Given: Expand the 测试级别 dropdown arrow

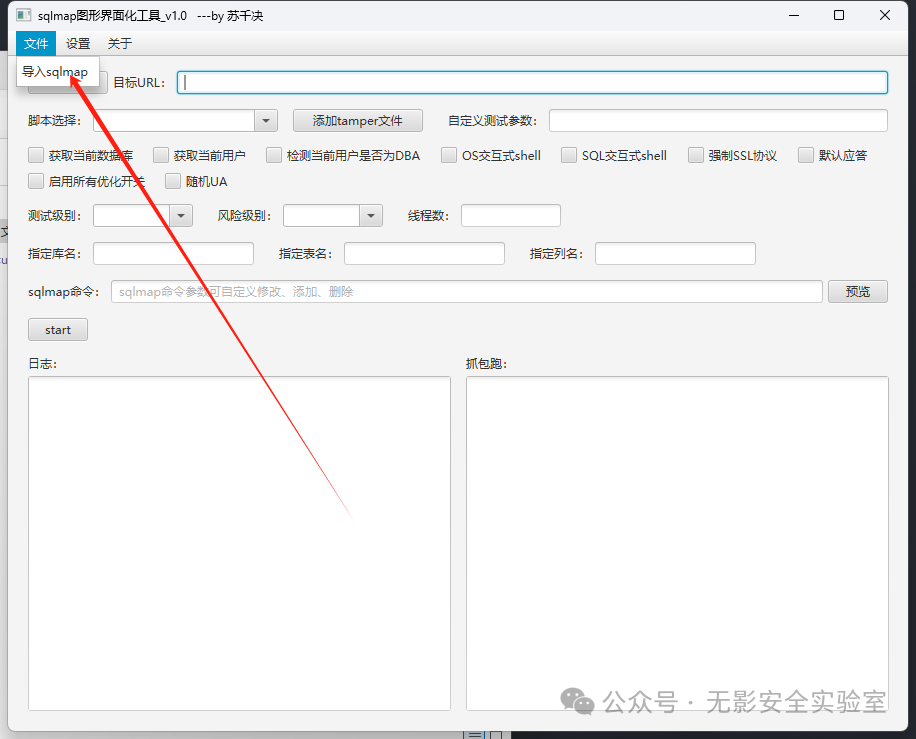Looking at the screenshot, I should pos(181,216).
